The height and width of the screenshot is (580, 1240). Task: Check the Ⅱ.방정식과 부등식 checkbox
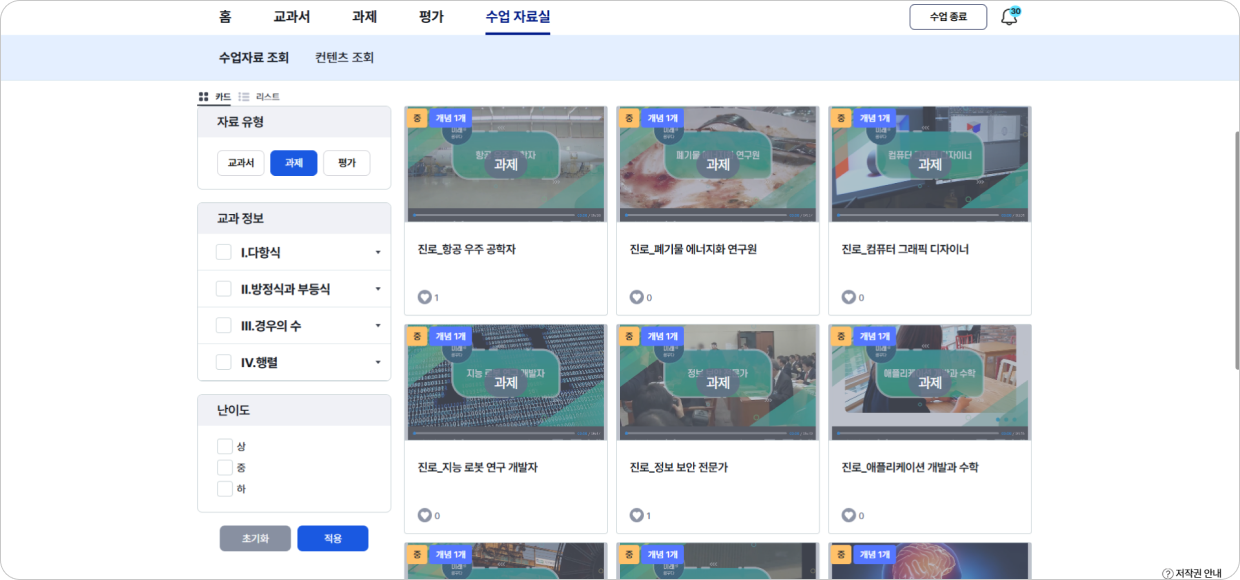(x=224, y=289)
